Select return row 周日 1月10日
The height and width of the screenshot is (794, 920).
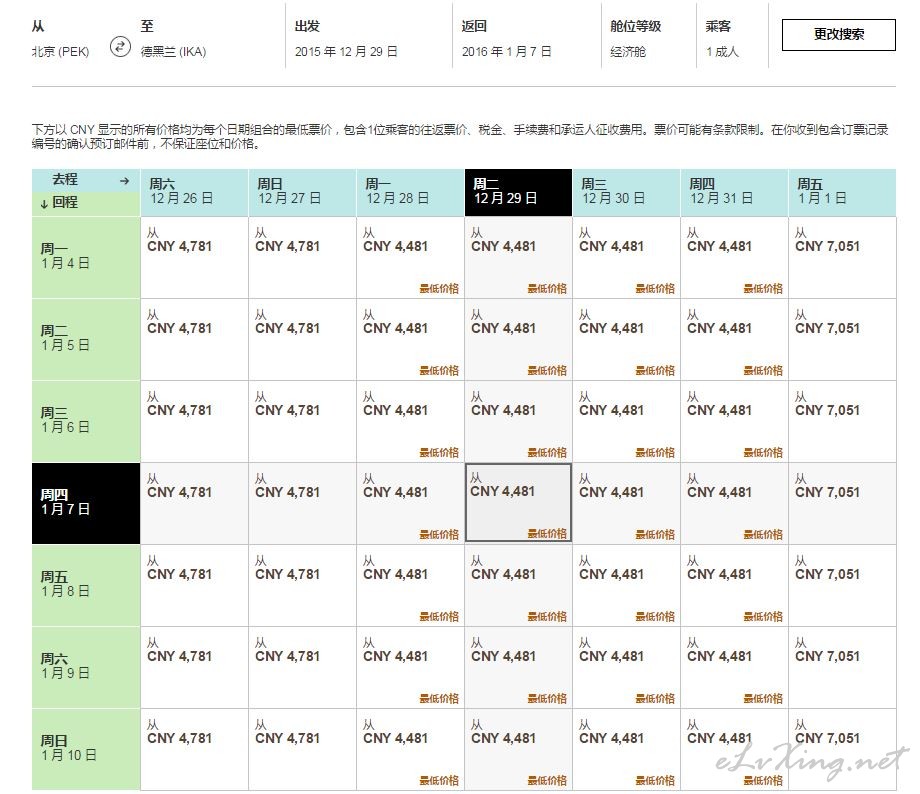[86, 749]
